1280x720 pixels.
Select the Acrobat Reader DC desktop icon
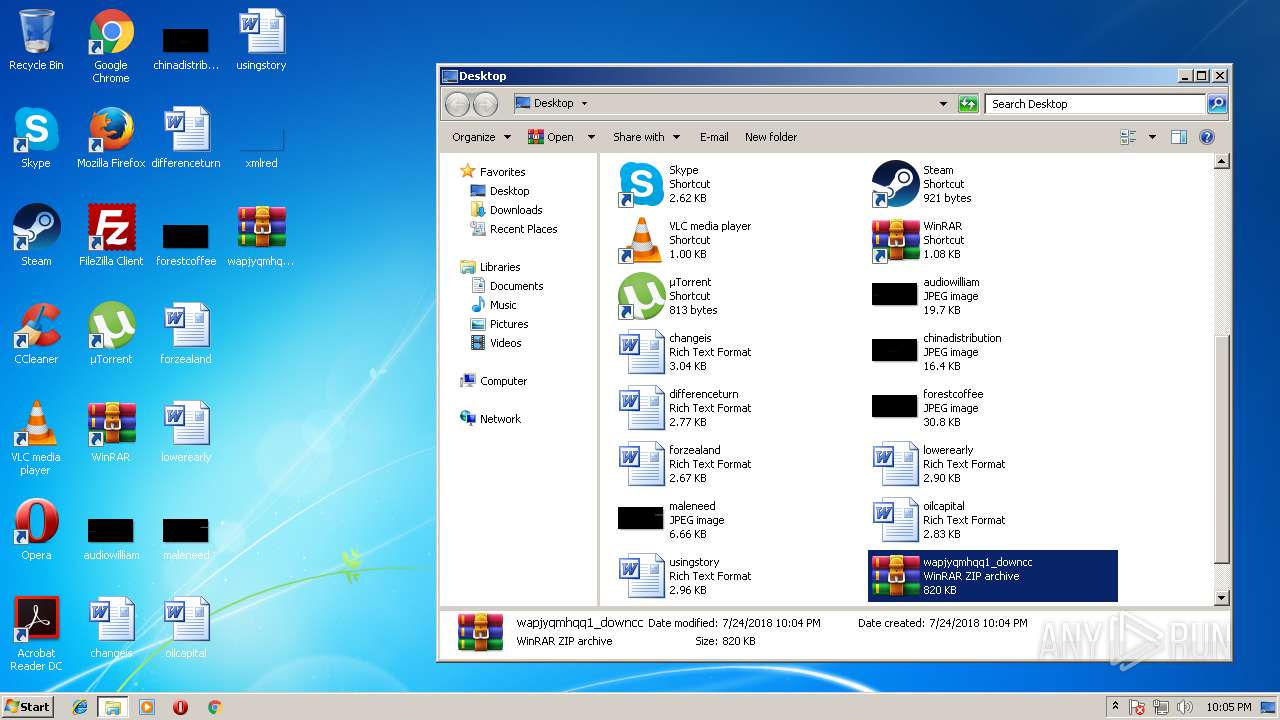(x=36, y=634)
